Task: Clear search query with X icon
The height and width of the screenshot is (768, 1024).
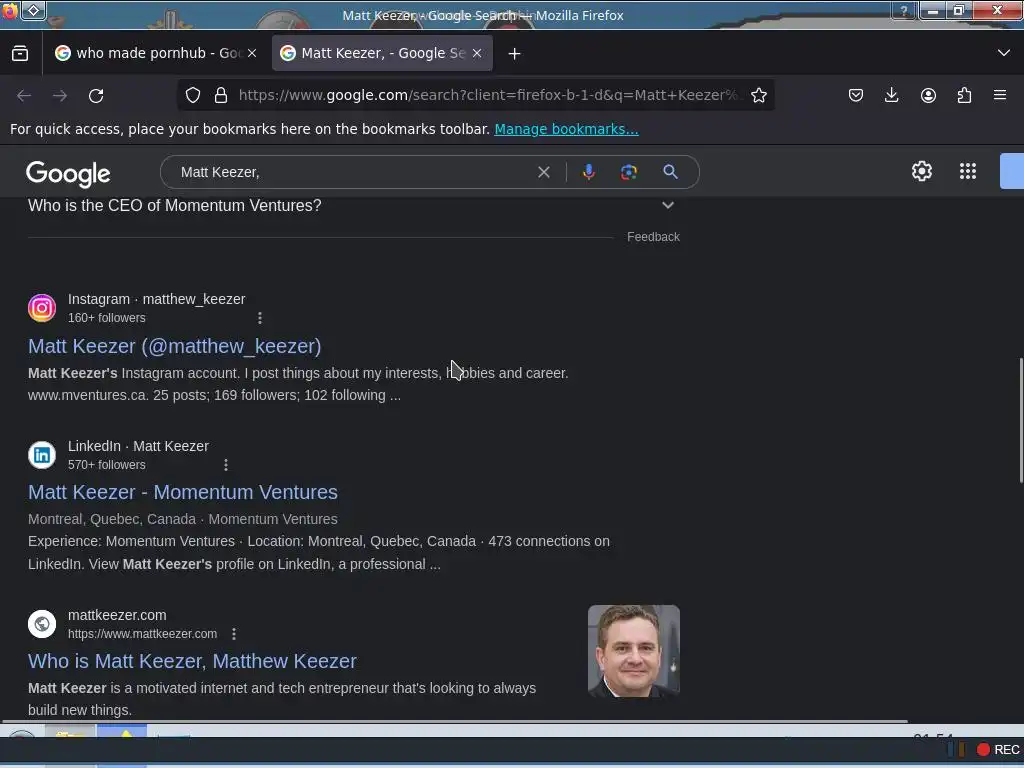Action: pyautogui.click(x=543, y=172)
